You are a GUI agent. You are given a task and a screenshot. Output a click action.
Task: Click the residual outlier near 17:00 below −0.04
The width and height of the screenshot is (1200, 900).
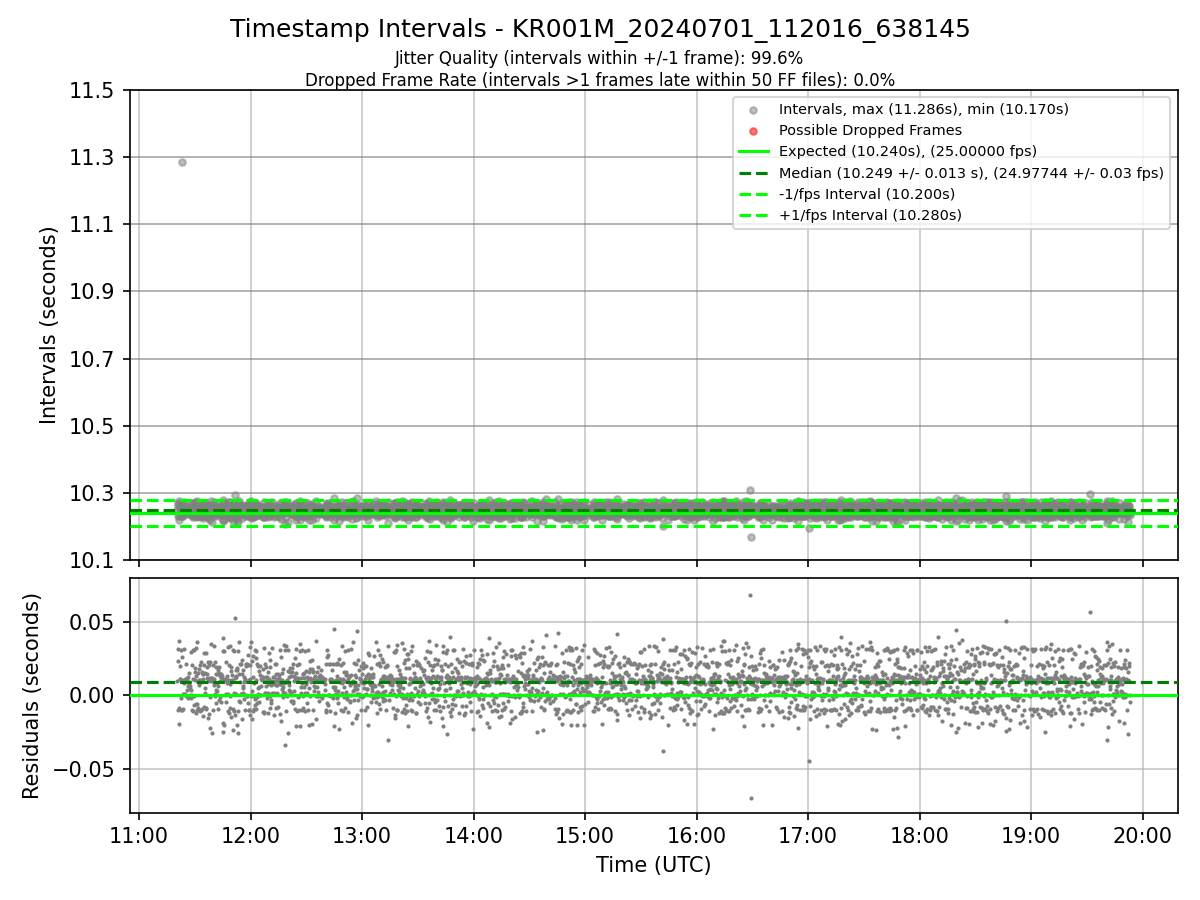click(809, 761)
